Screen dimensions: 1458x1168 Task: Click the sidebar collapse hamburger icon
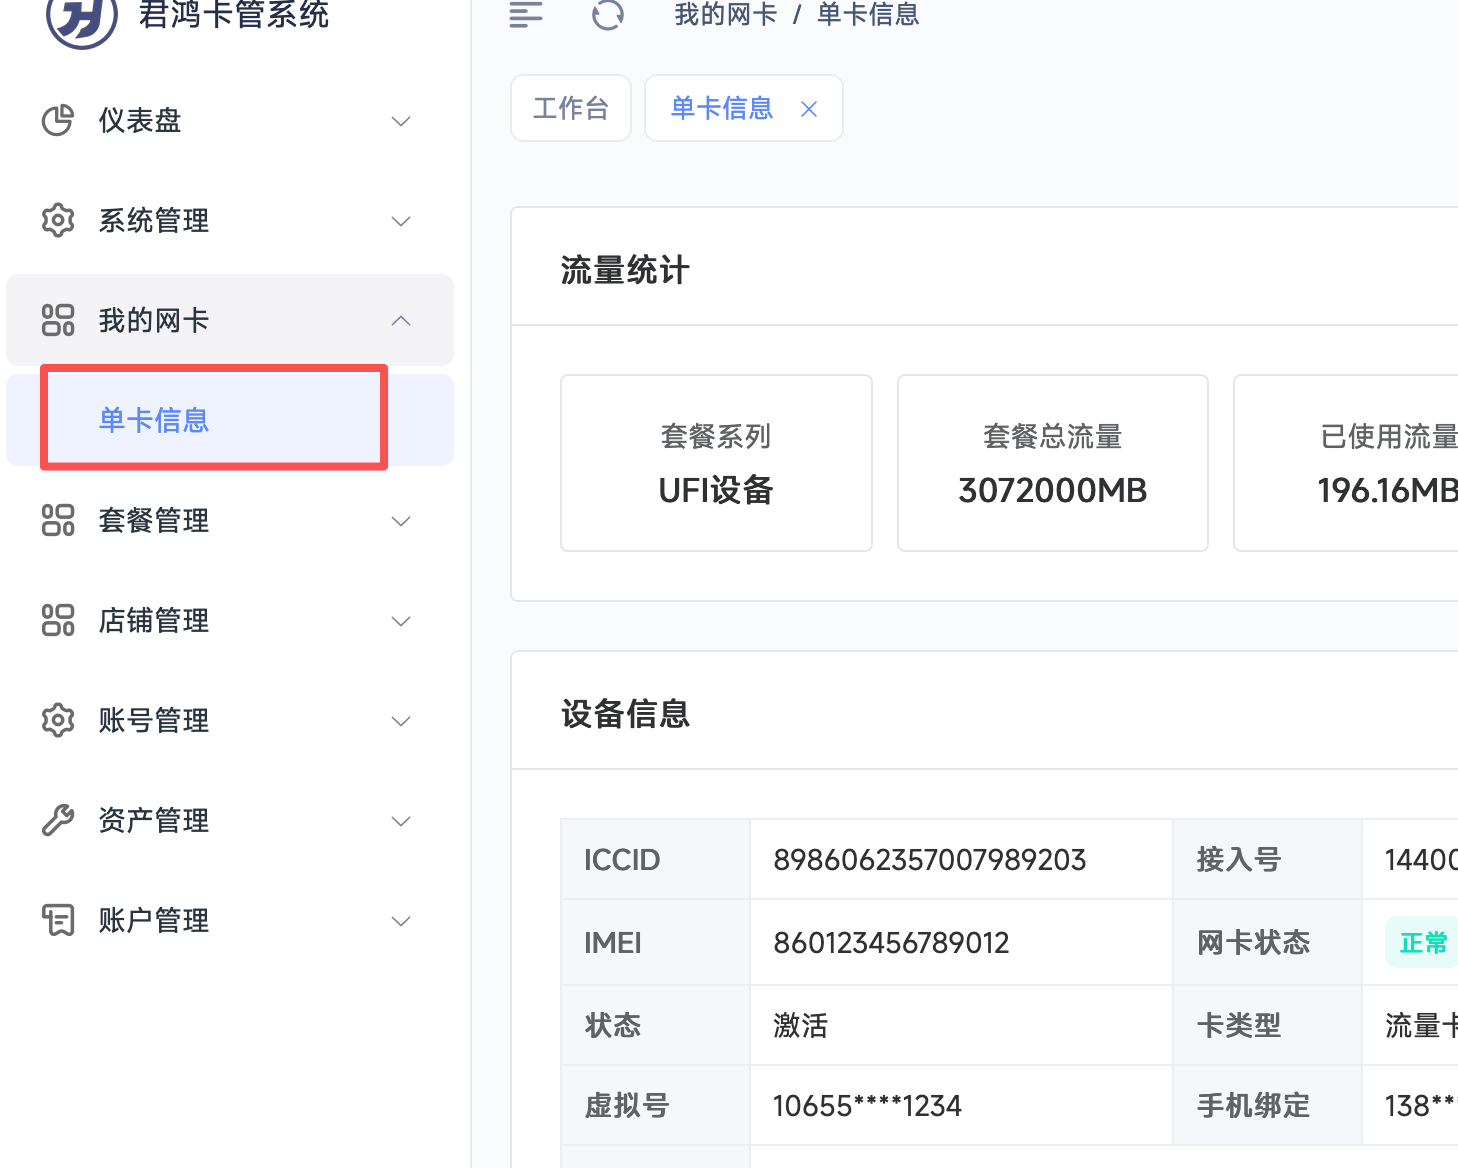pyautogui.click(x=525, y=15)
